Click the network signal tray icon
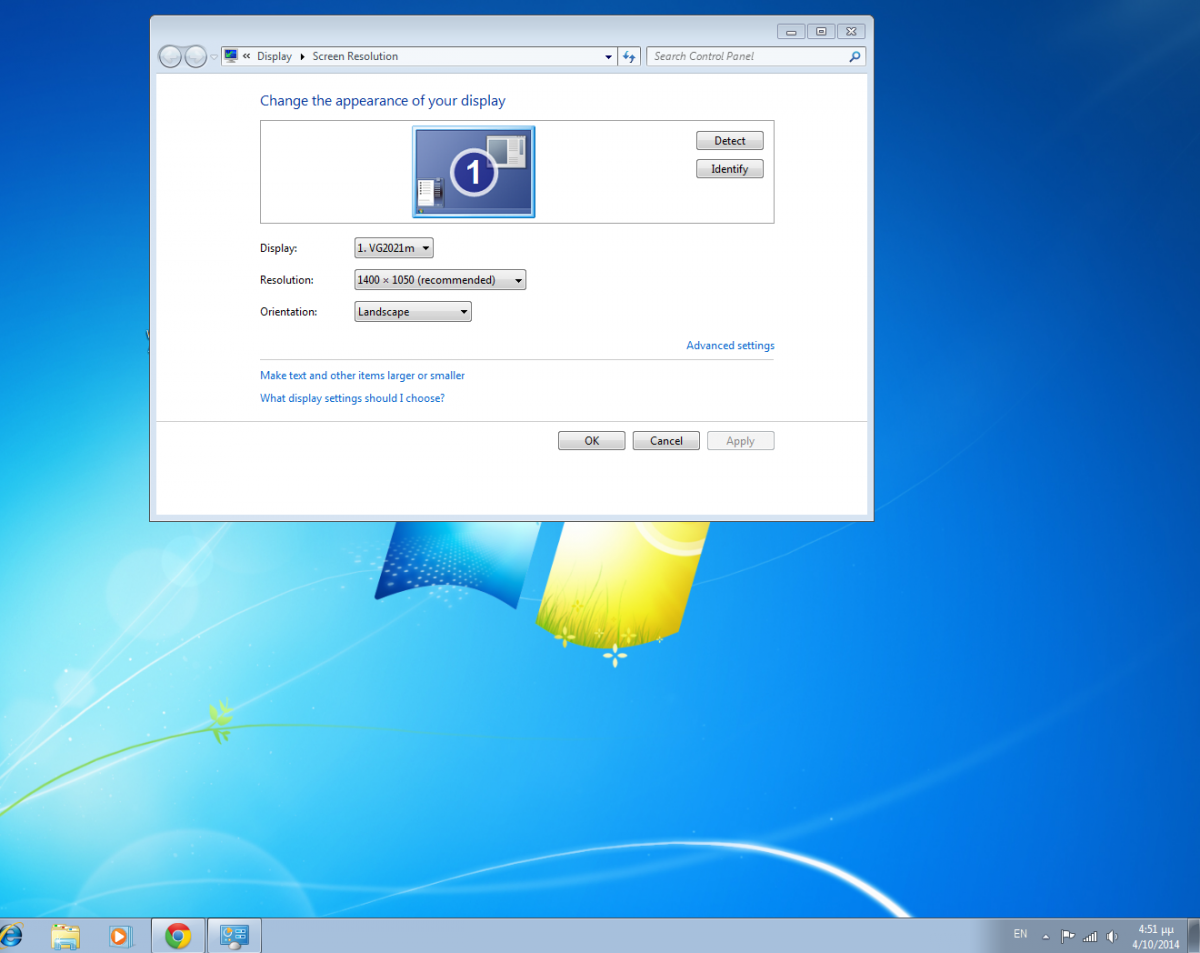Screen dimensions: 1200x953 click(1090, 937)
